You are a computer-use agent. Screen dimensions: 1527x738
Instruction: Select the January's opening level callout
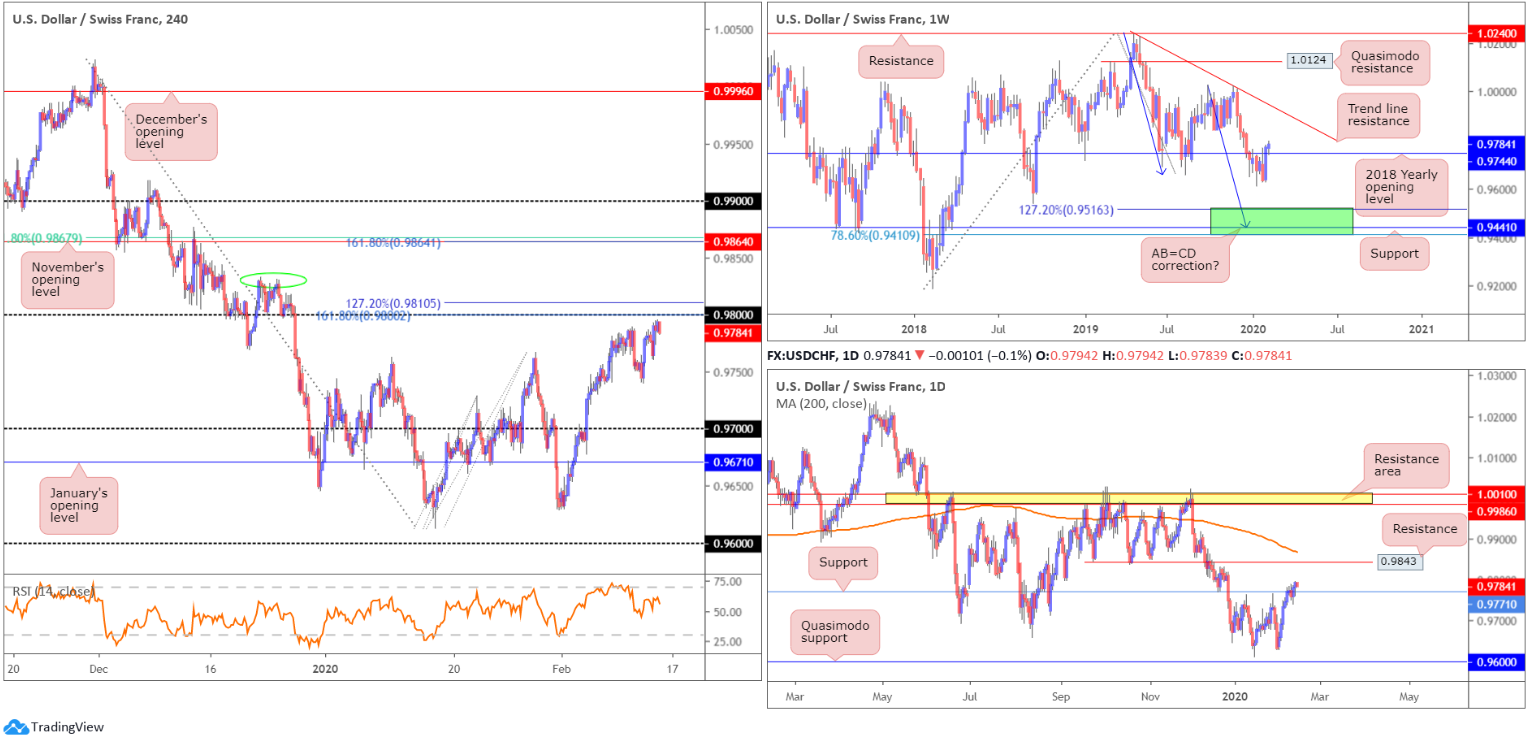click(79, 505)
